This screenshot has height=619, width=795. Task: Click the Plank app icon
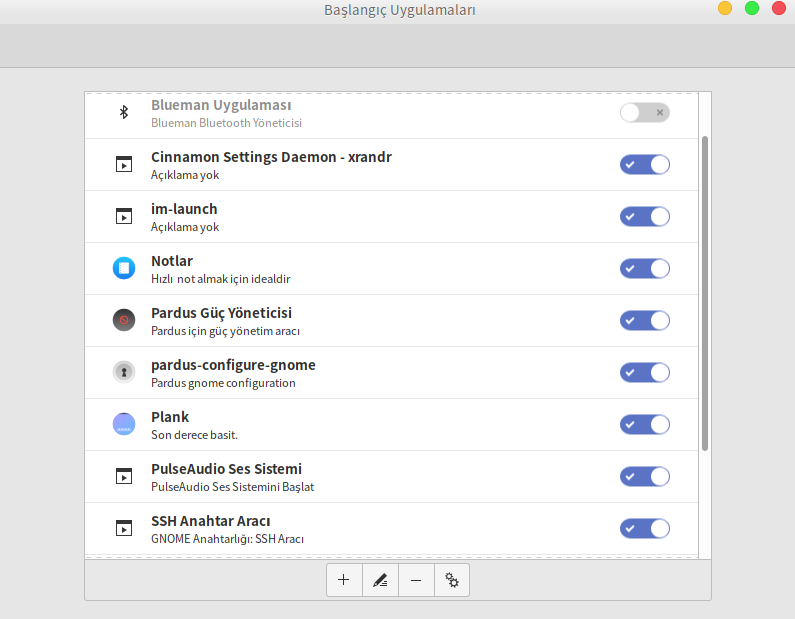click(124, 424)
